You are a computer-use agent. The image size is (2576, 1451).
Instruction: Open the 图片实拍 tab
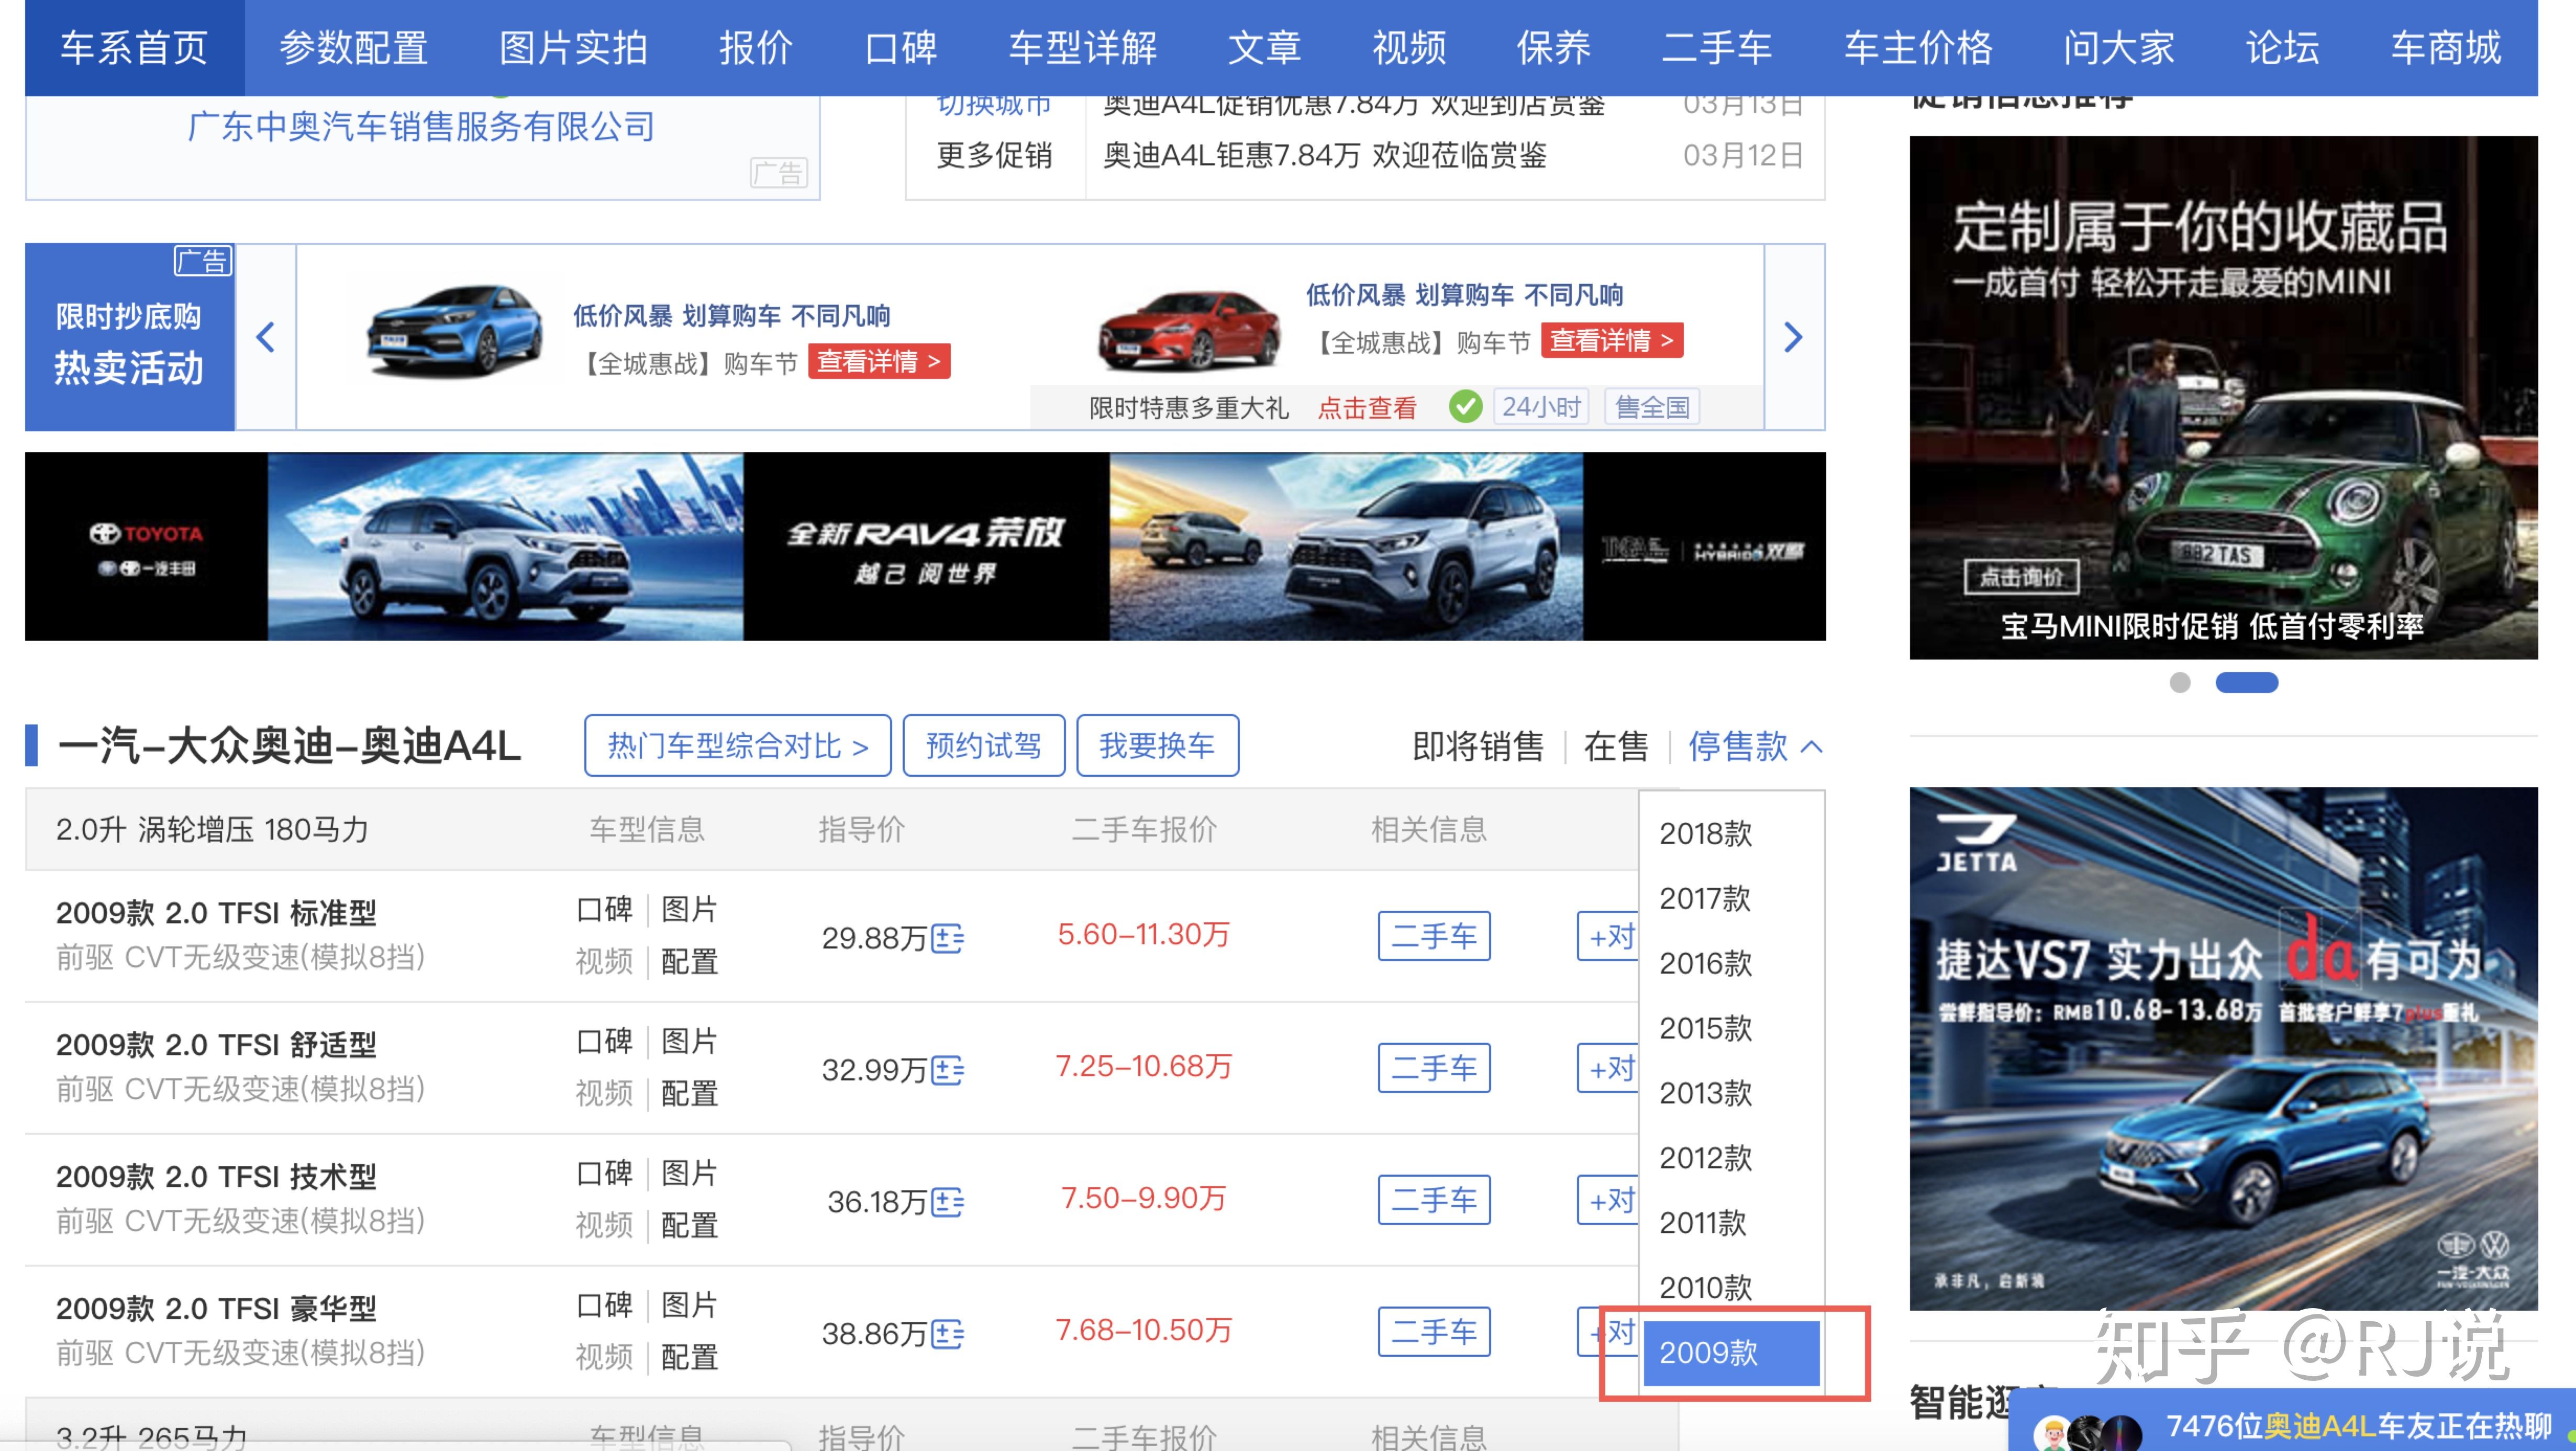(x=573, y=47)
